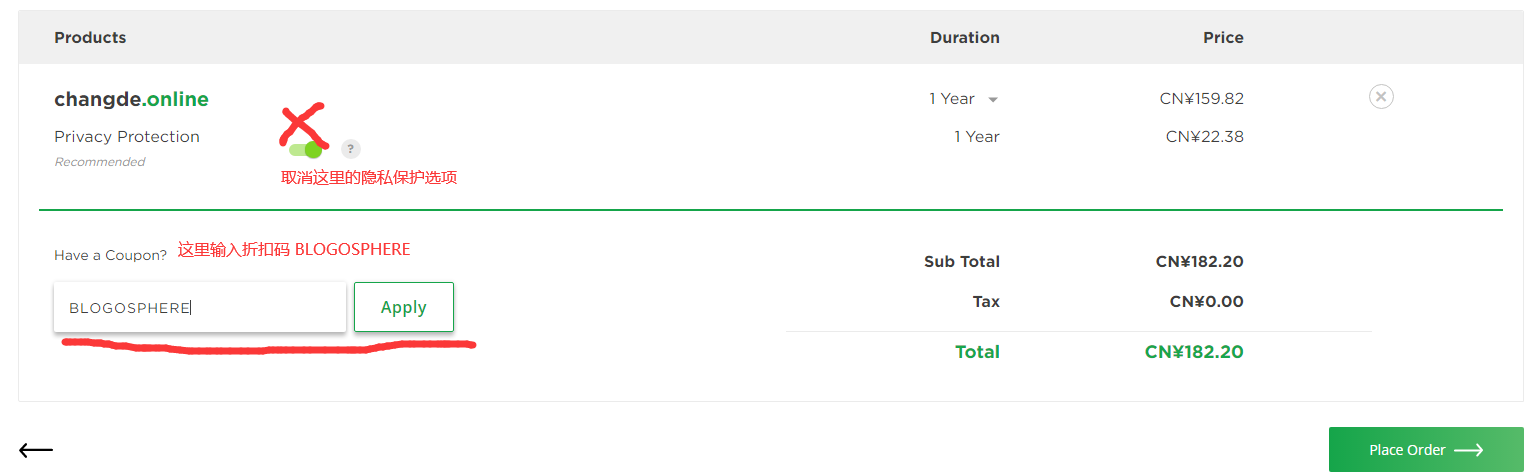The image size is (1536, 476).
Task: Click the Price column header
Action: point(1223,38)
